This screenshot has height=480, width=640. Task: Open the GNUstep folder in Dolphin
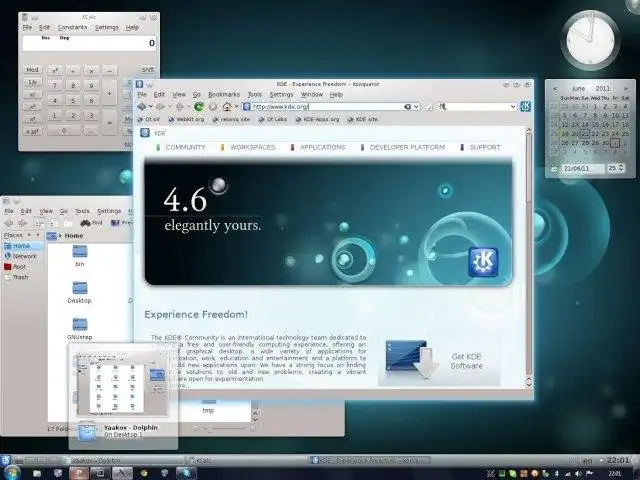pyautogui.click(x=80, y=329)
